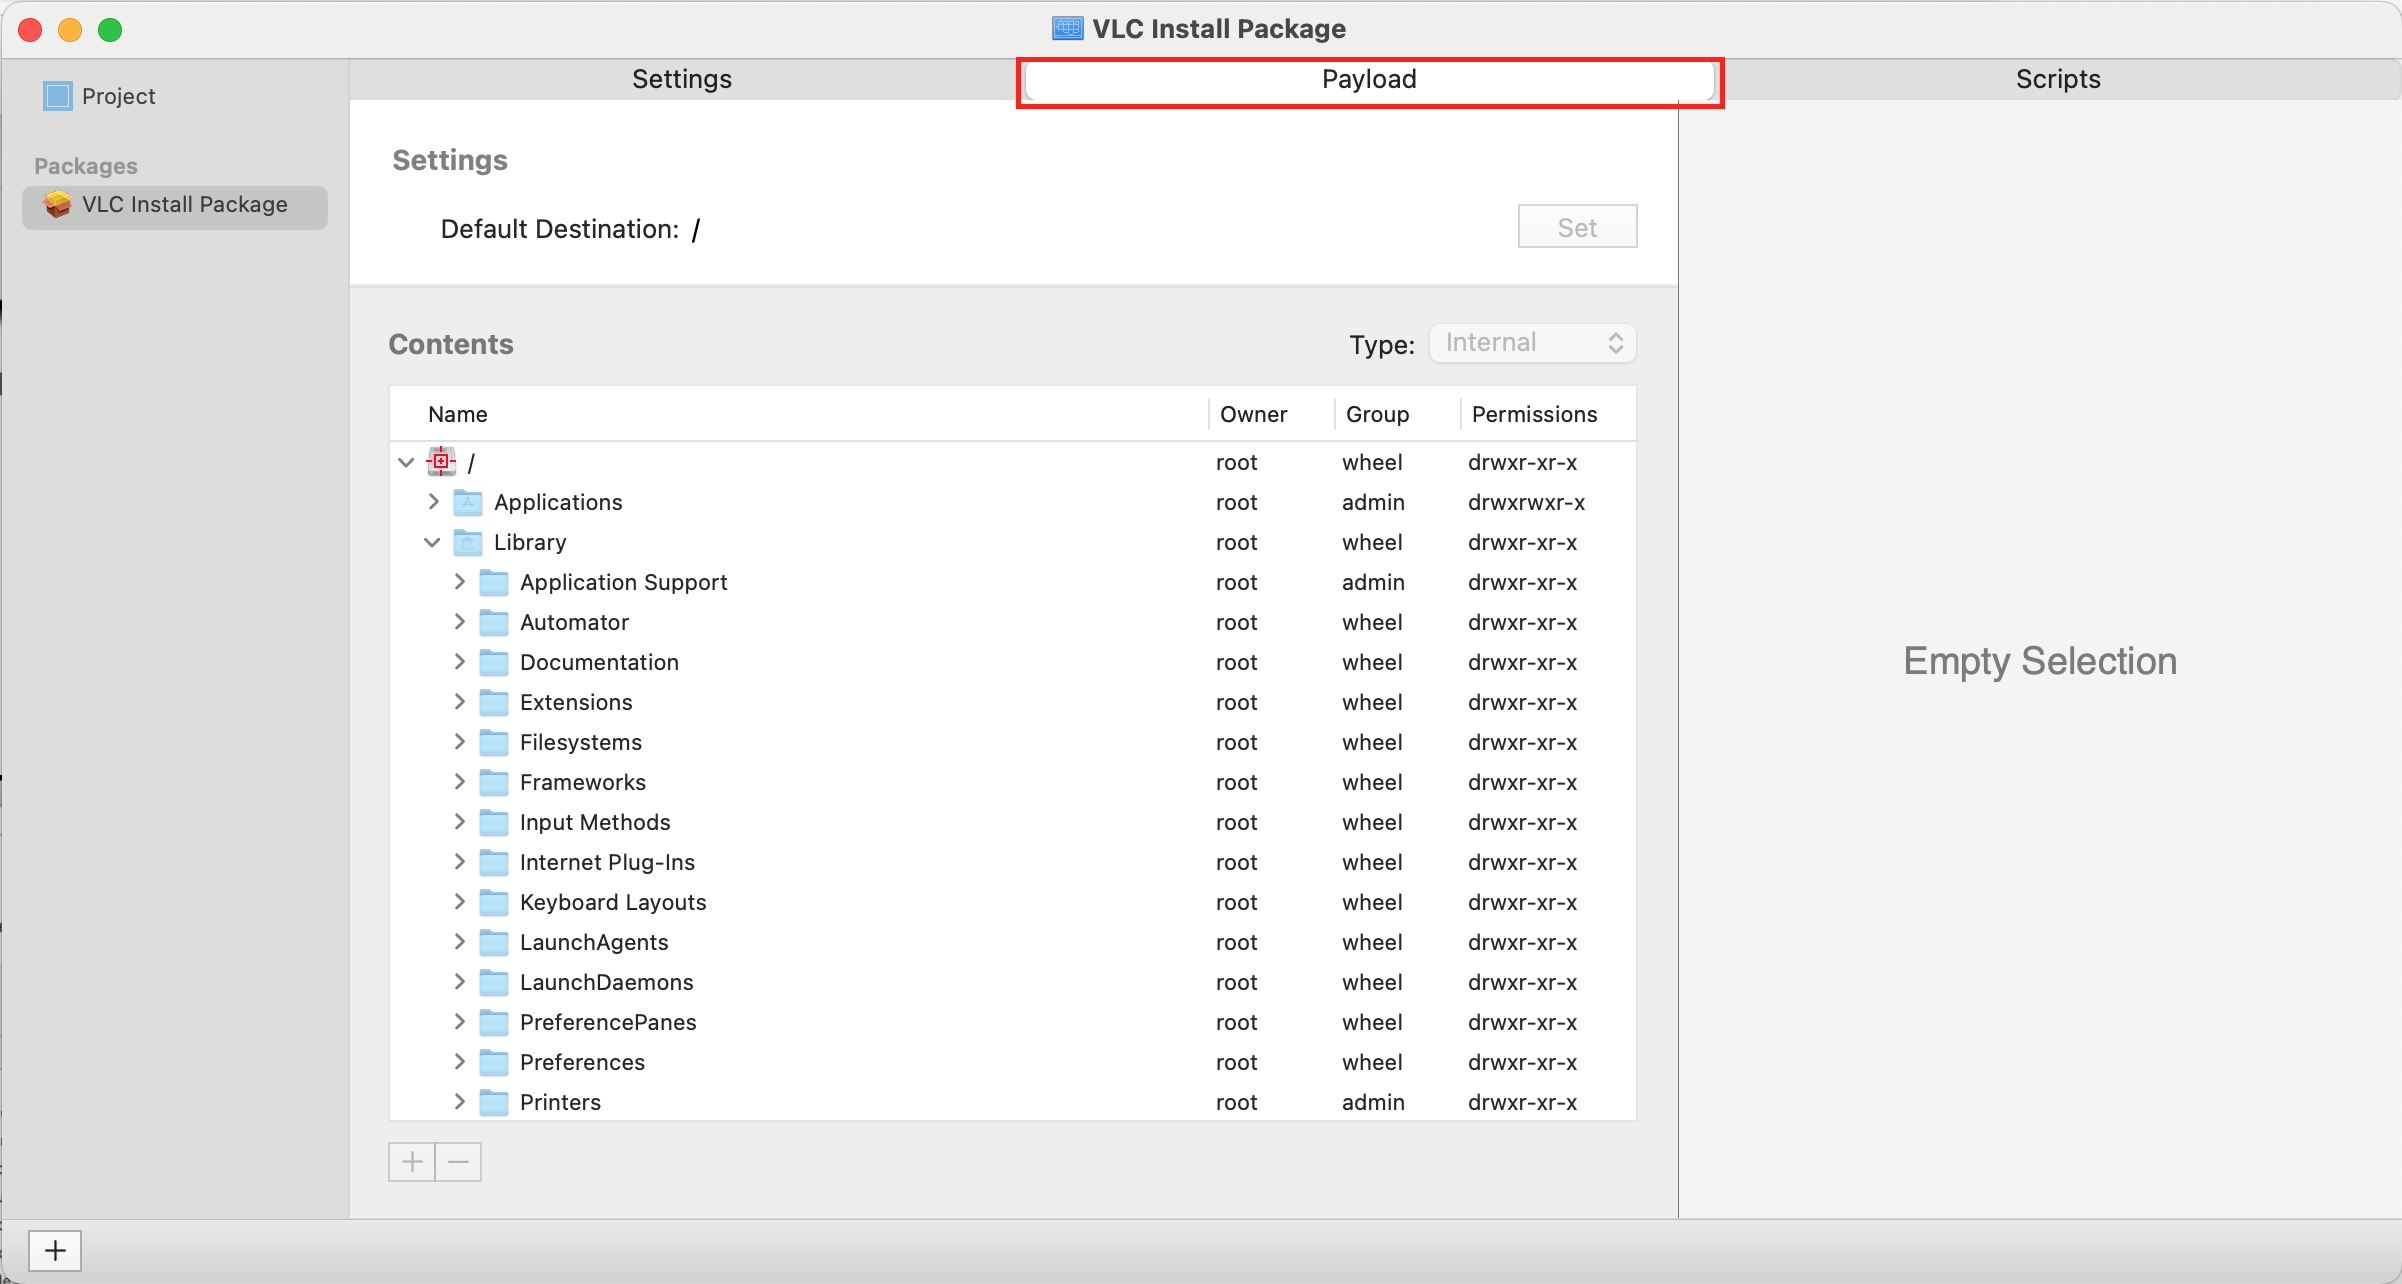
Task: Click the Automator folder icon
Action: (x=494, y=622)
